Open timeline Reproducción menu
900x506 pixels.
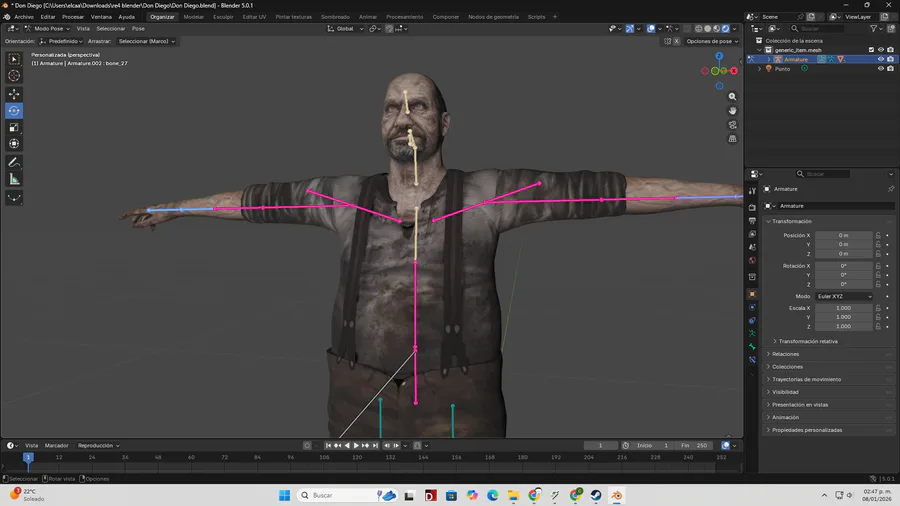[x=98, y=445]
